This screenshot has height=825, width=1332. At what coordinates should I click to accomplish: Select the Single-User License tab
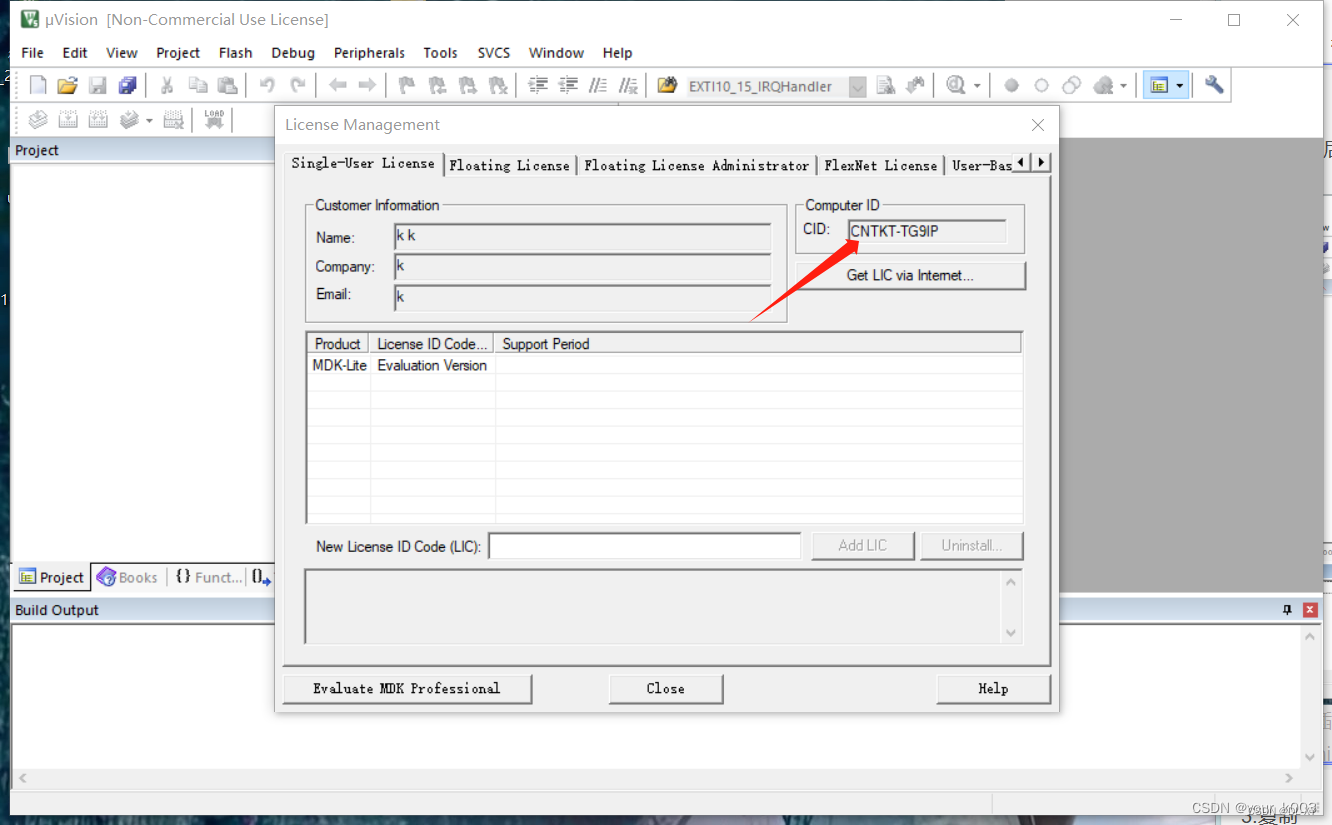point(363,163)
